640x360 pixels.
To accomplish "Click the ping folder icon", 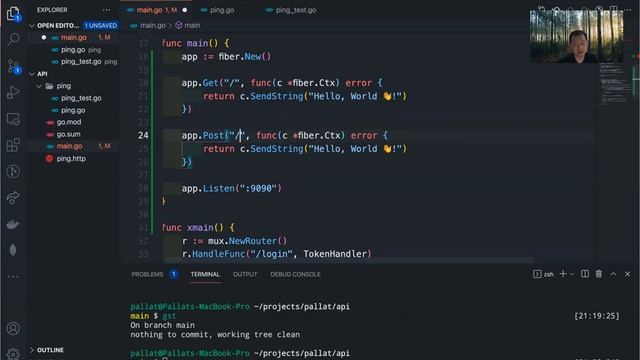I will coord(49,86).
